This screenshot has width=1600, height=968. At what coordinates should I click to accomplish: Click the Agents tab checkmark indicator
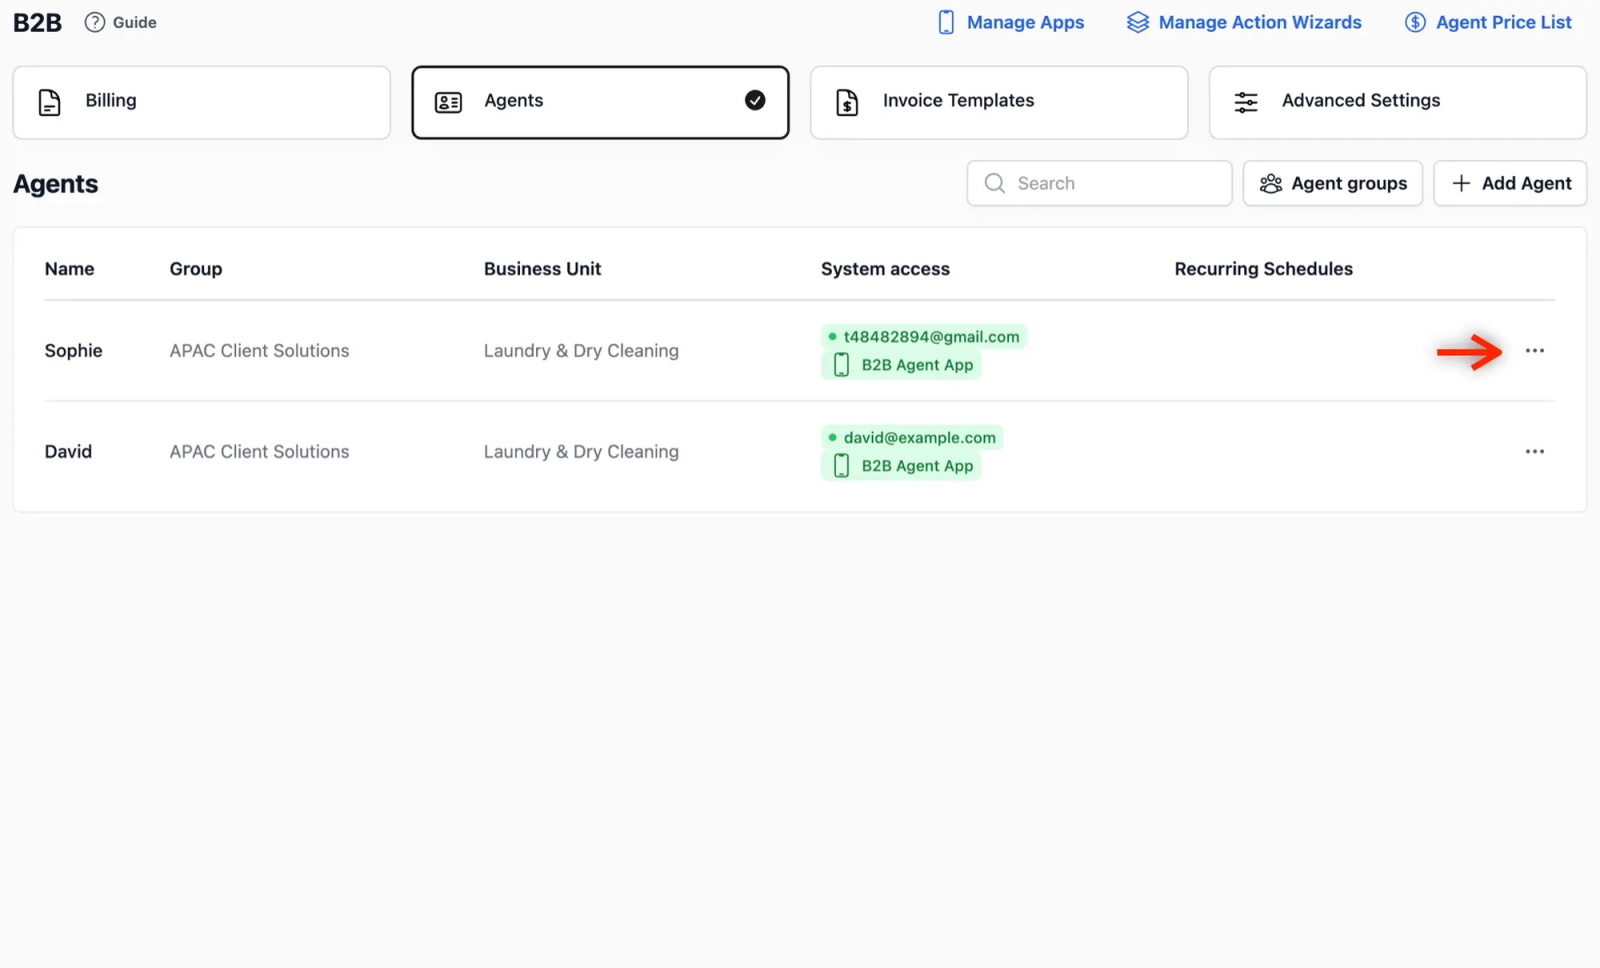(755, 100)
